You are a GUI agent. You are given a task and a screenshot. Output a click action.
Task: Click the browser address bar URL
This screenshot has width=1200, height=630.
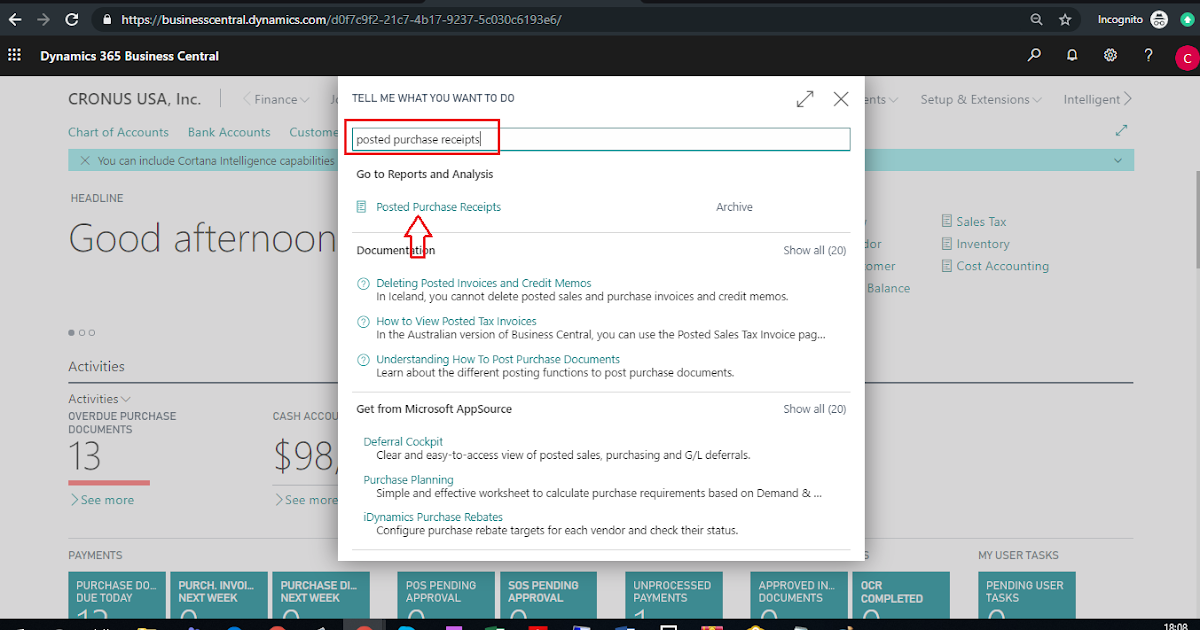click(340, 19)
